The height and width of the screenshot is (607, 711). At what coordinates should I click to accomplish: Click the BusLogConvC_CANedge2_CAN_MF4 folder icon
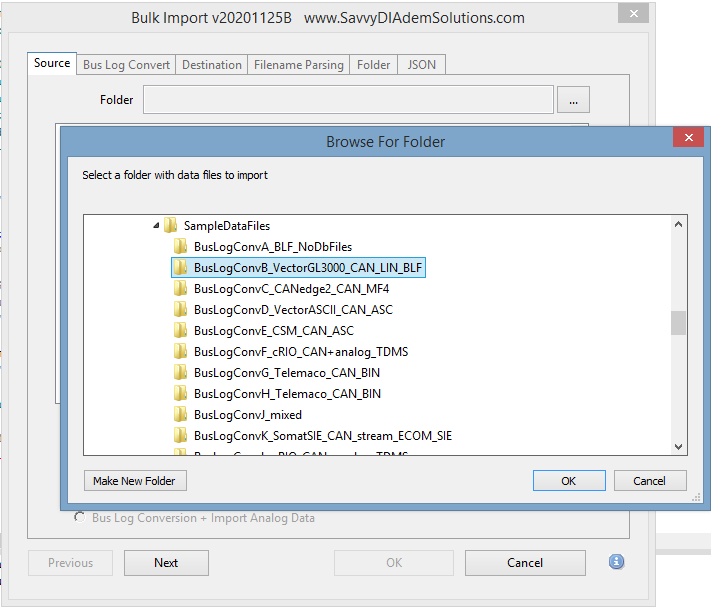click(180, 288)
